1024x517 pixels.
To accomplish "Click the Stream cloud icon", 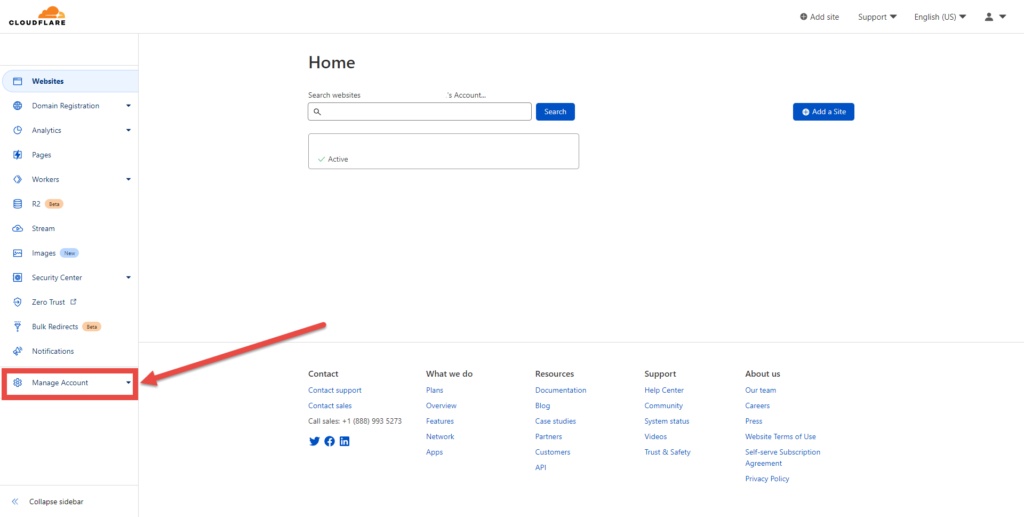I will 18,228.
